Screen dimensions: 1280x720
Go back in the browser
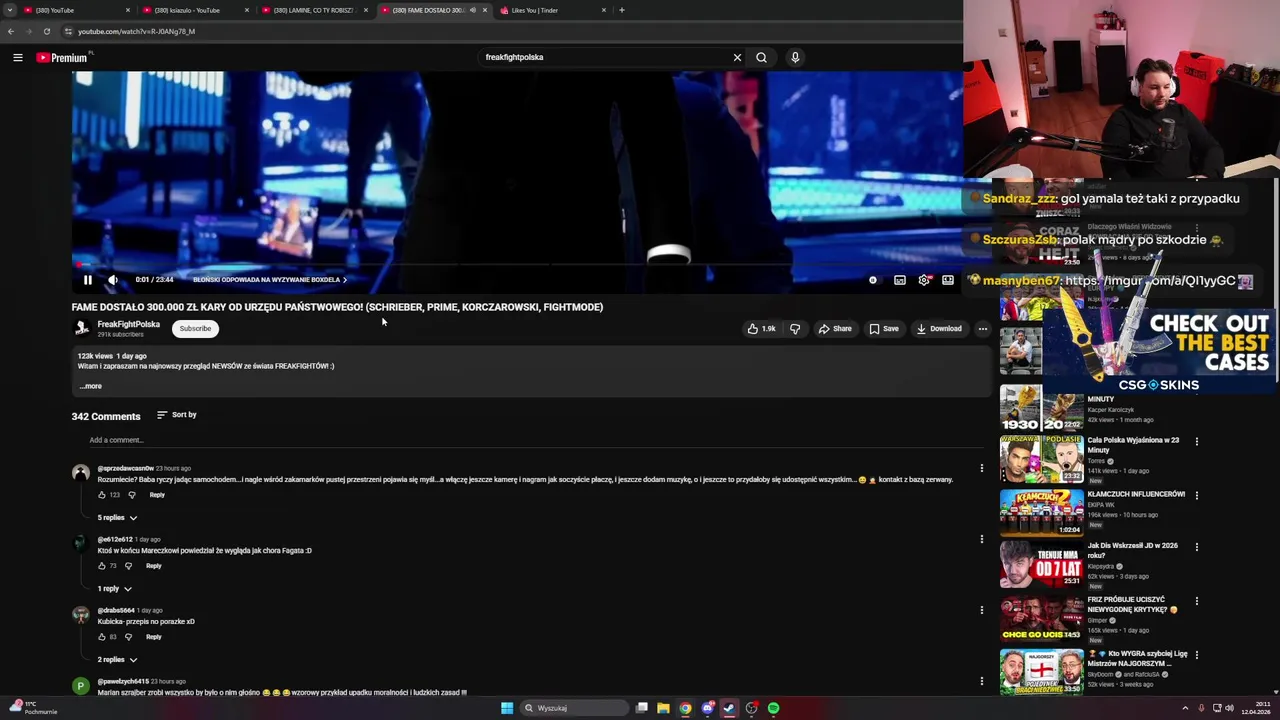click(x=11, y=31)
